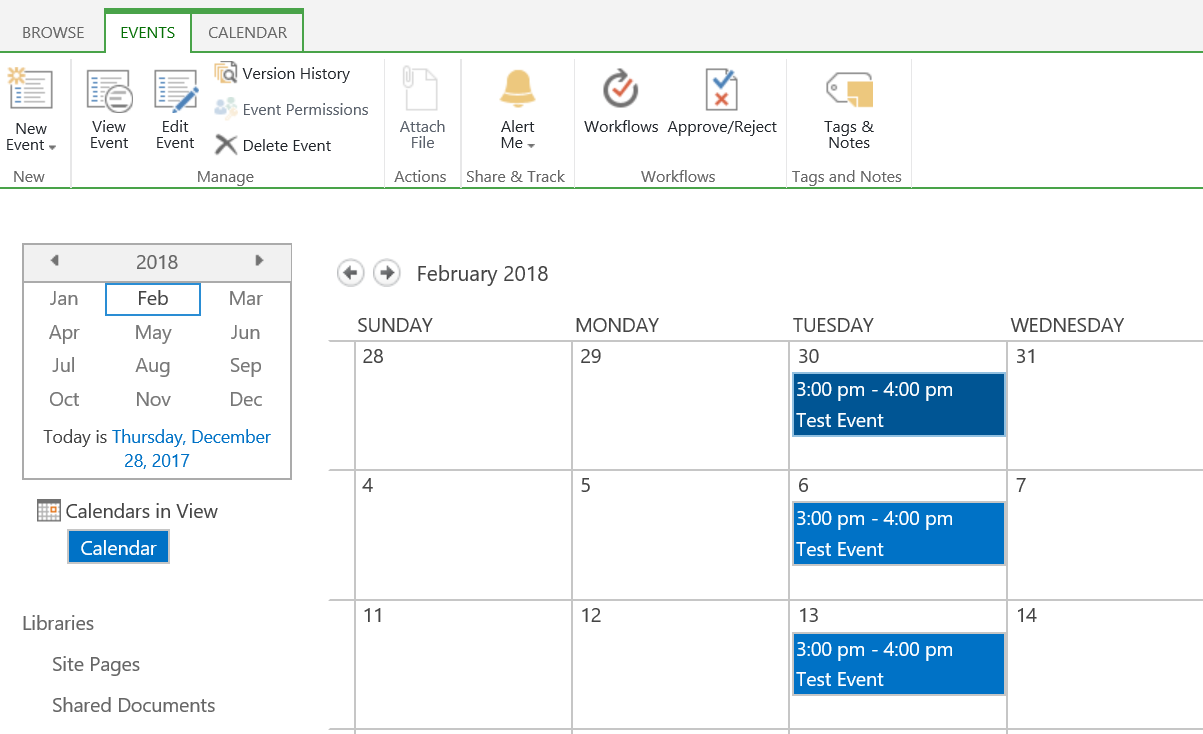
Task: Open Shared Documents library
Action: (133, 705)
